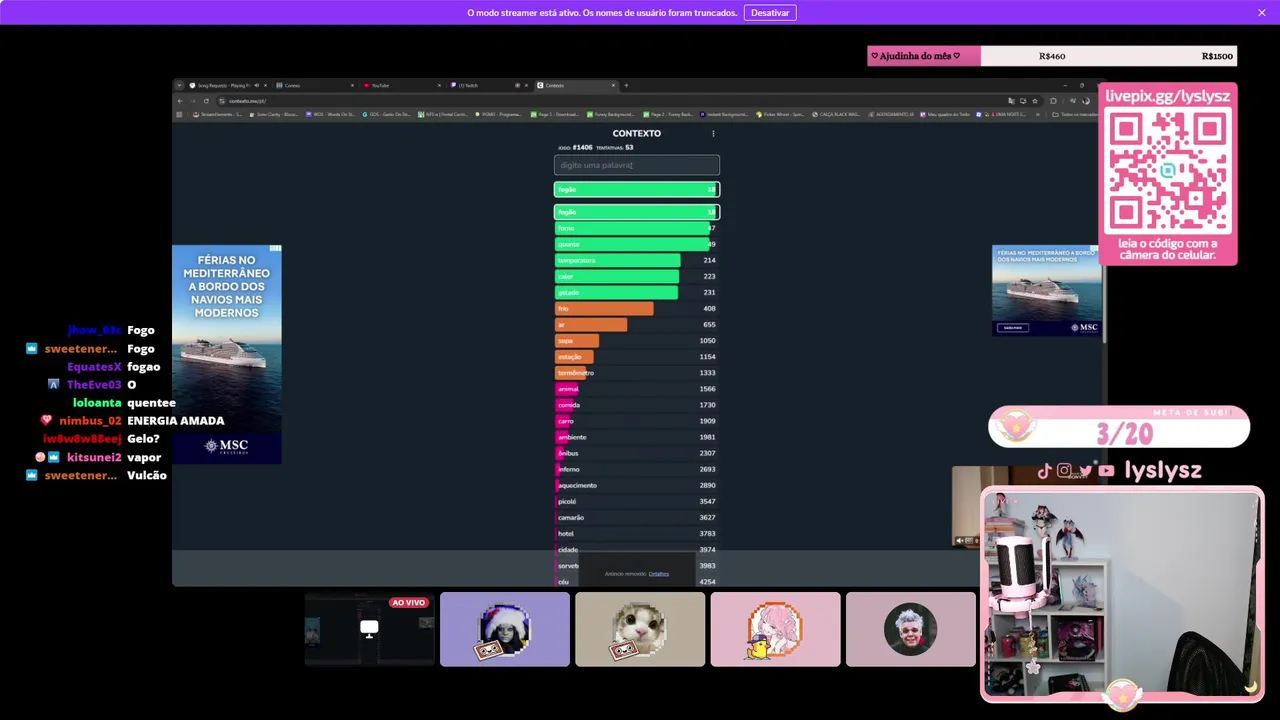Click chat user loloanta
This screenshot has height=720, width=1280.
click(x=97, y=403)
